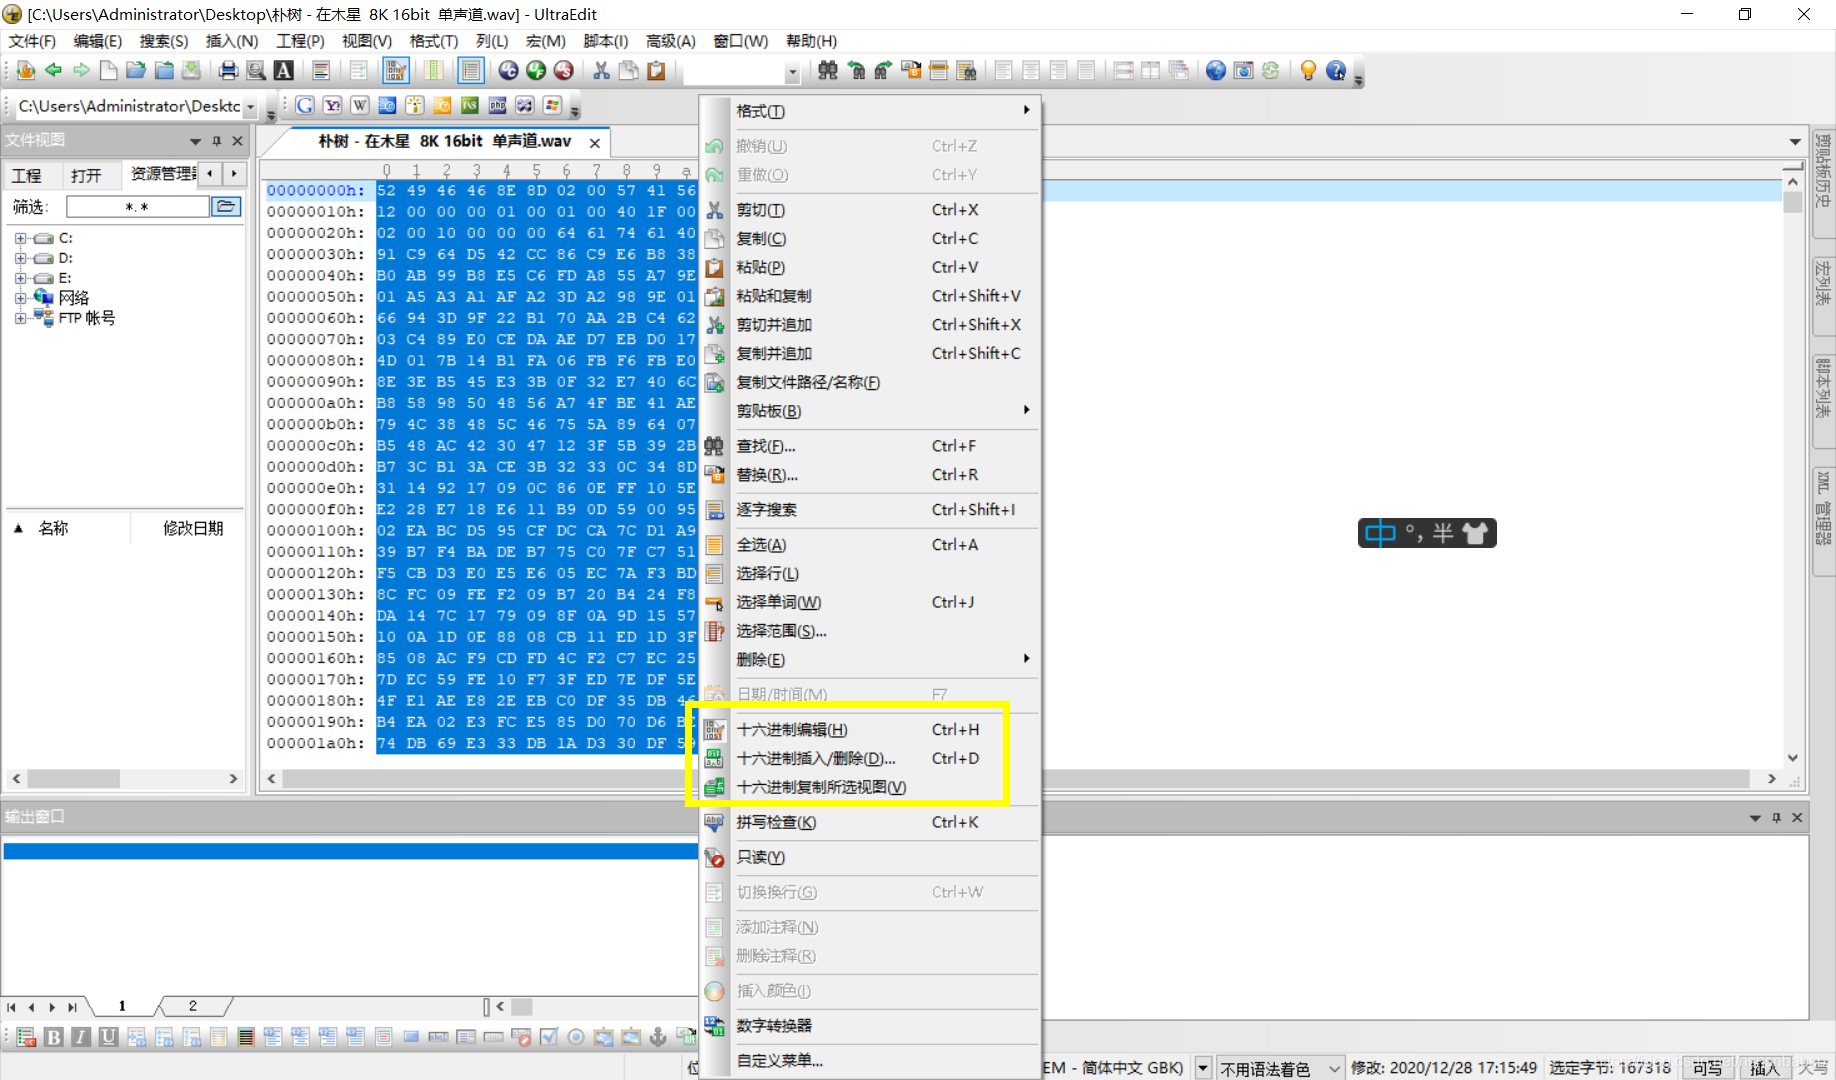The width and height of the screenshot is (1836, 1080).
Task: Click the blue UC compare icon
Action: pos(508,70)
